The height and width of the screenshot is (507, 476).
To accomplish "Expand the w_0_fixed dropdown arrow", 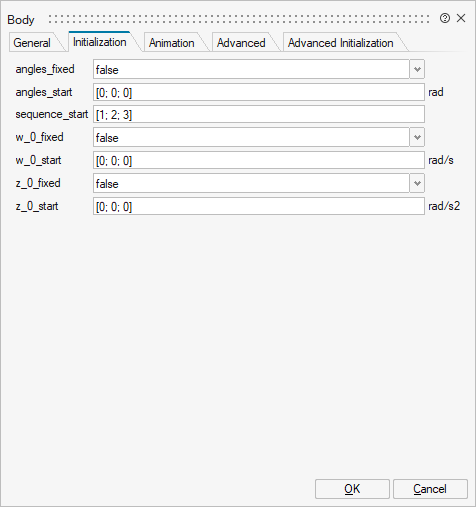I will pyautogui.click(x=417, y=137).
